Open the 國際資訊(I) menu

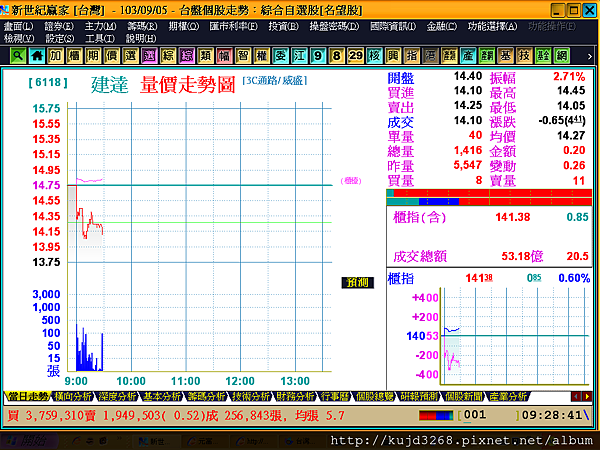pos(393,26)
